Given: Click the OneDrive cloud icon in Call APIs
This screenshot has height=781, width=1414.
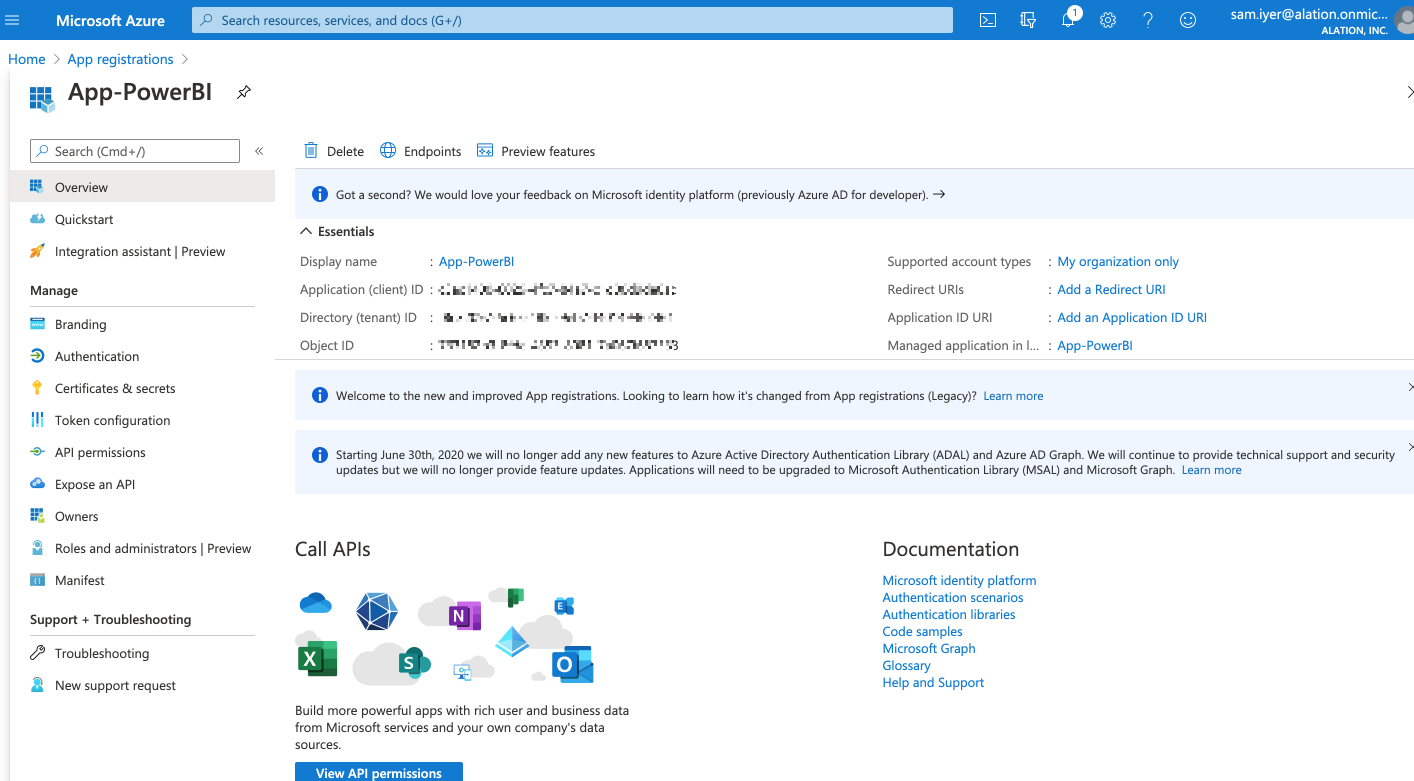Looking at the screenshot, I should pos(315,602).
